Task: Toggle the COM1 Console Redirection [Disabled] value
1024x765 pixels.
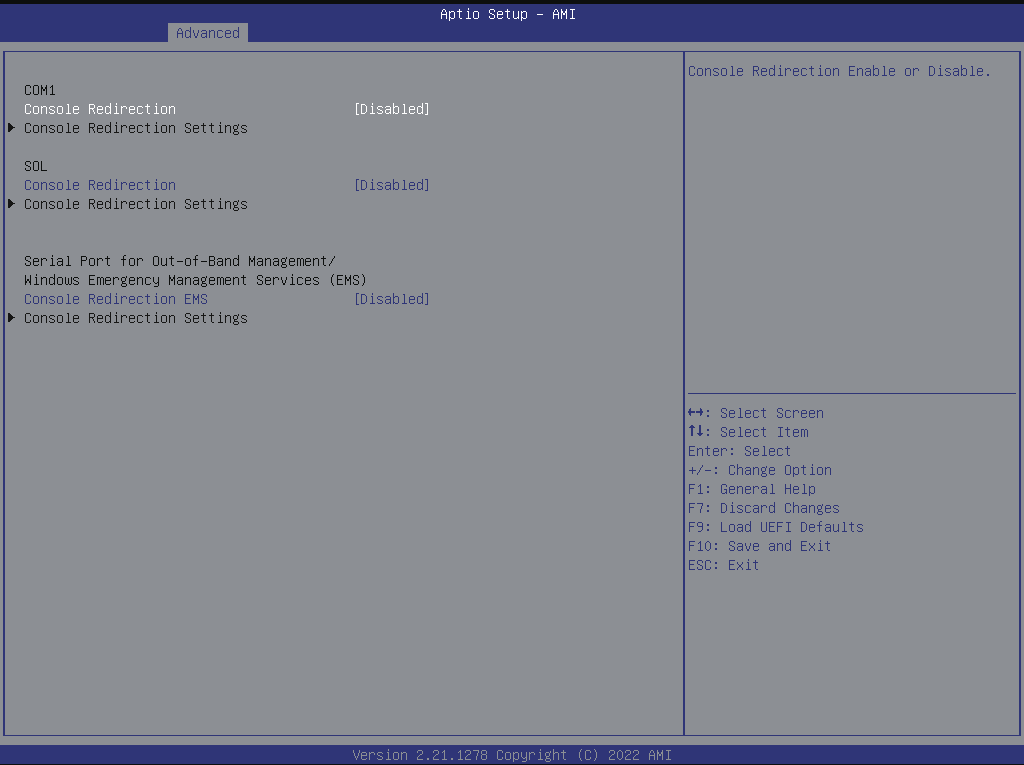Action: point(392,109)
